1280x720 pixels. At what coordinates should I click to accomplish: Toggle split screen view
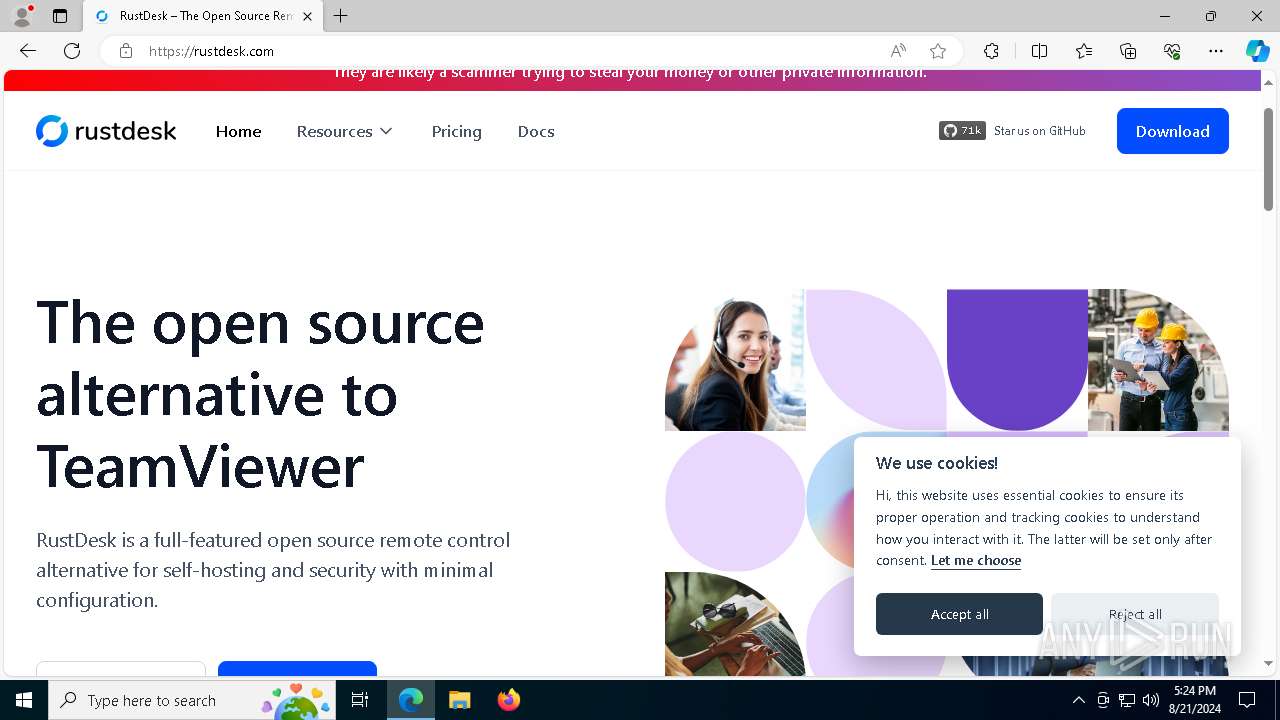pos(1039,51)
